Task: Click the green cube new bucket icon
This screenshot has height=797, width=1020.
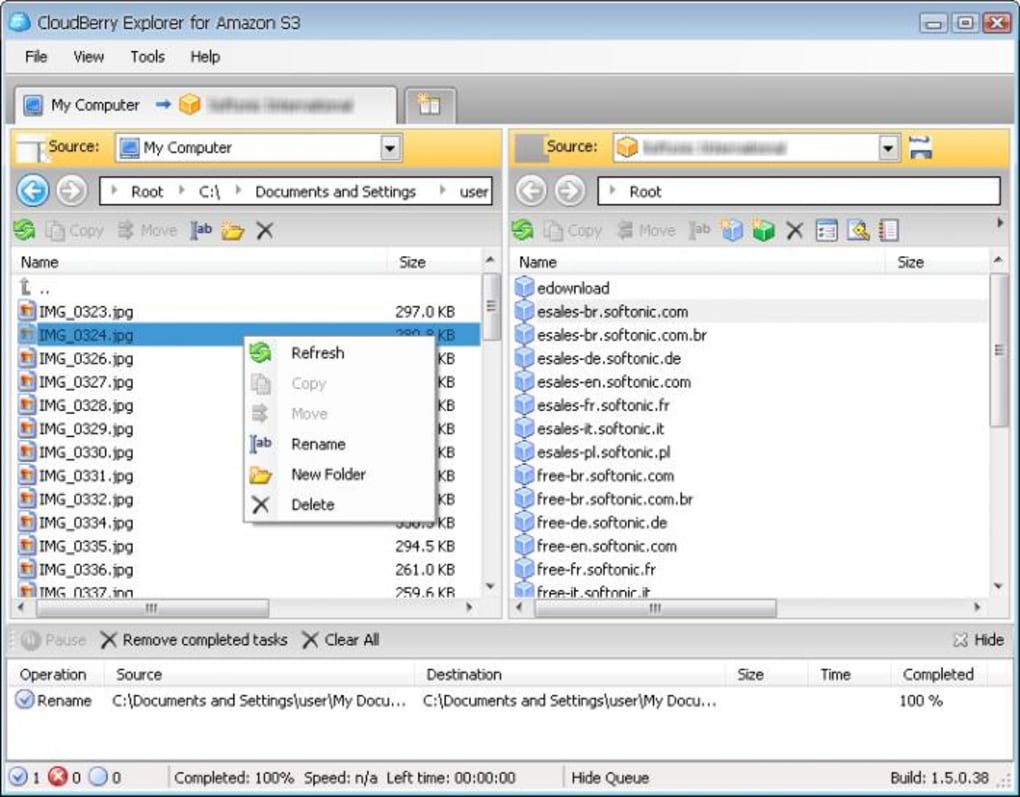Action: tap(763, 230)
